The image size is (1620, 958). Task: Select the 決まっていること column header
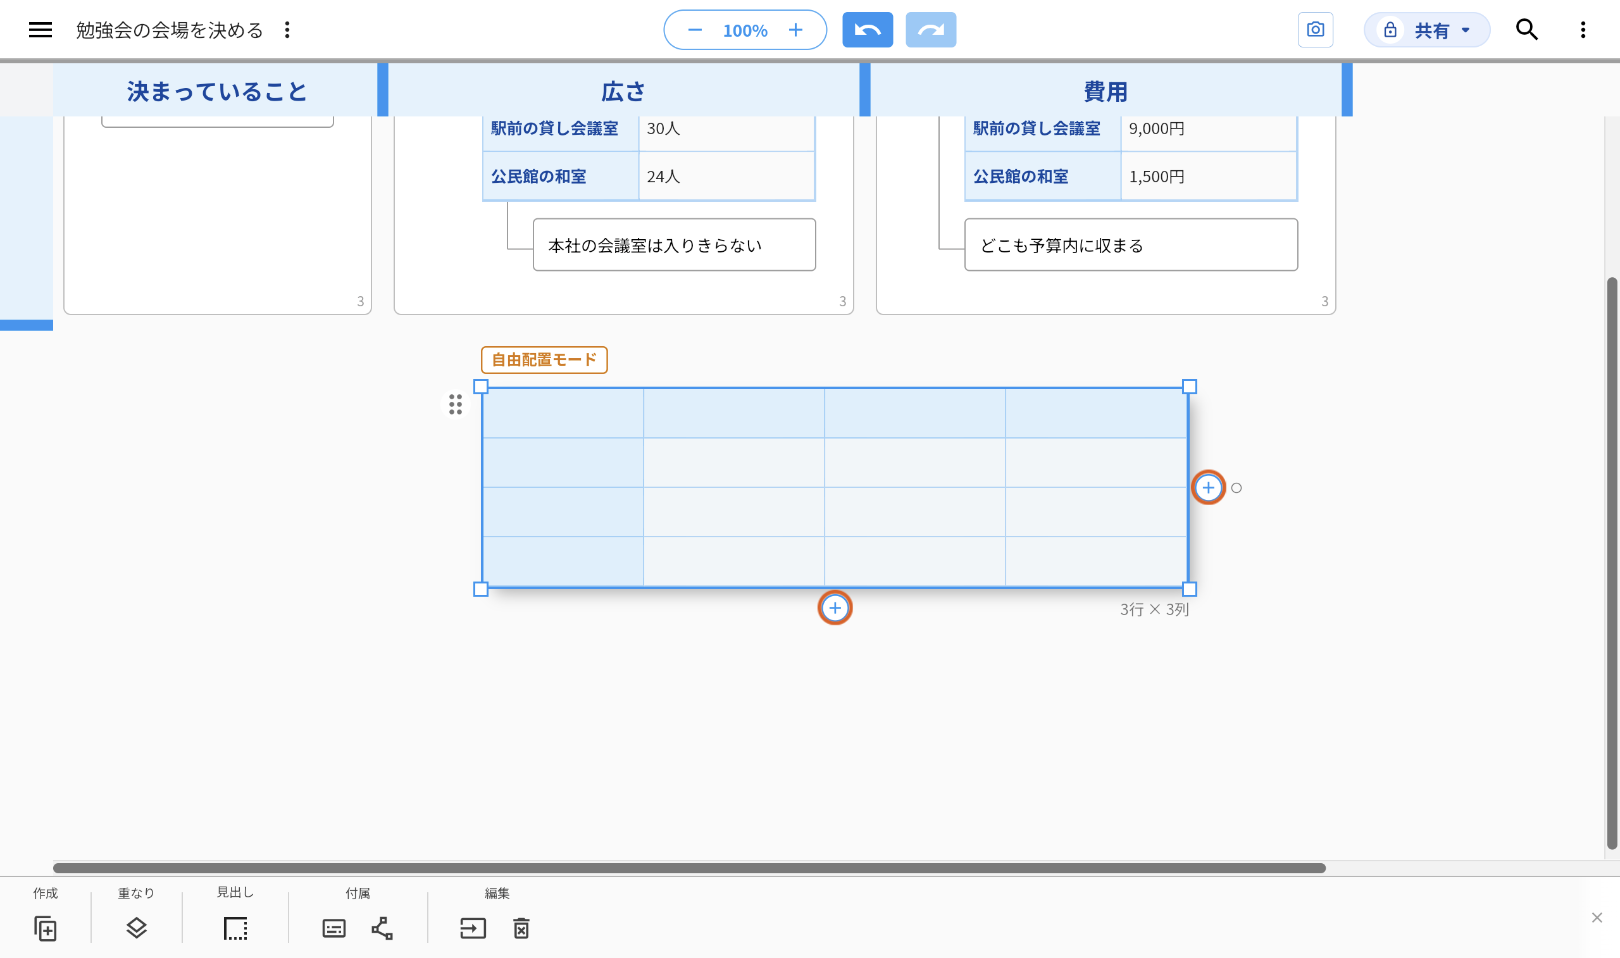[x=216, y=91]
